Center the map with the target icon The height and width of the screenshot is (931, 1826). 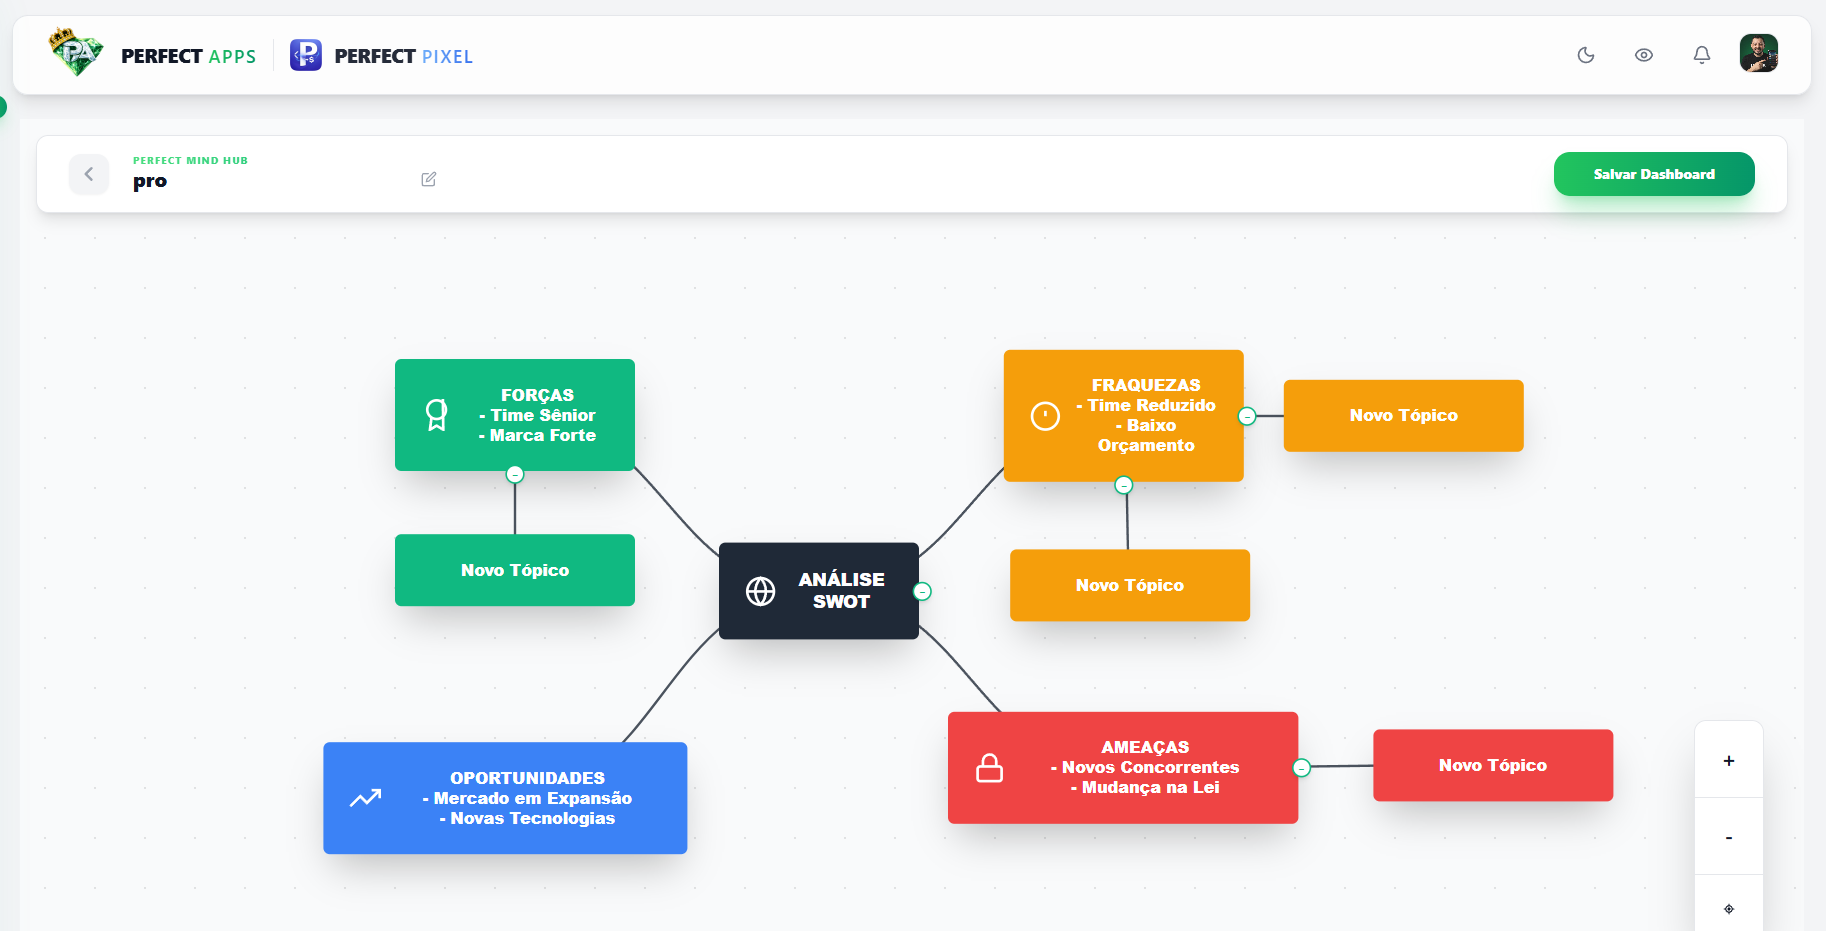[1728, 908]
